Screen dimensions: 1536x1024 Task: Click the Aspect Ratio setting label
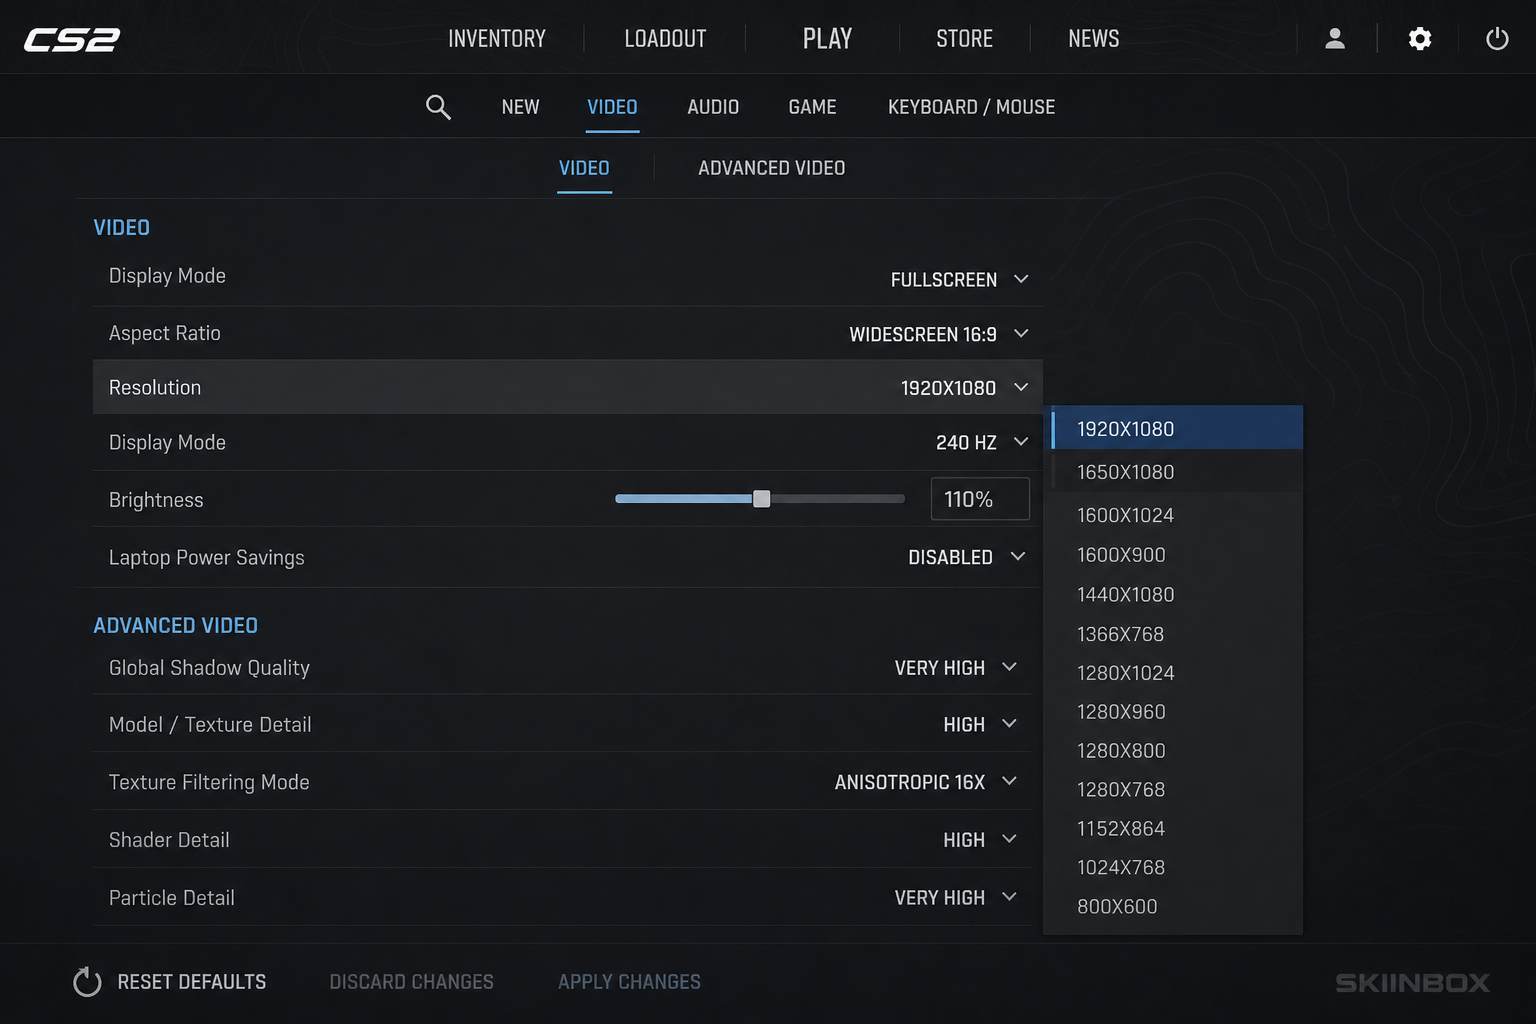point(165,333)
